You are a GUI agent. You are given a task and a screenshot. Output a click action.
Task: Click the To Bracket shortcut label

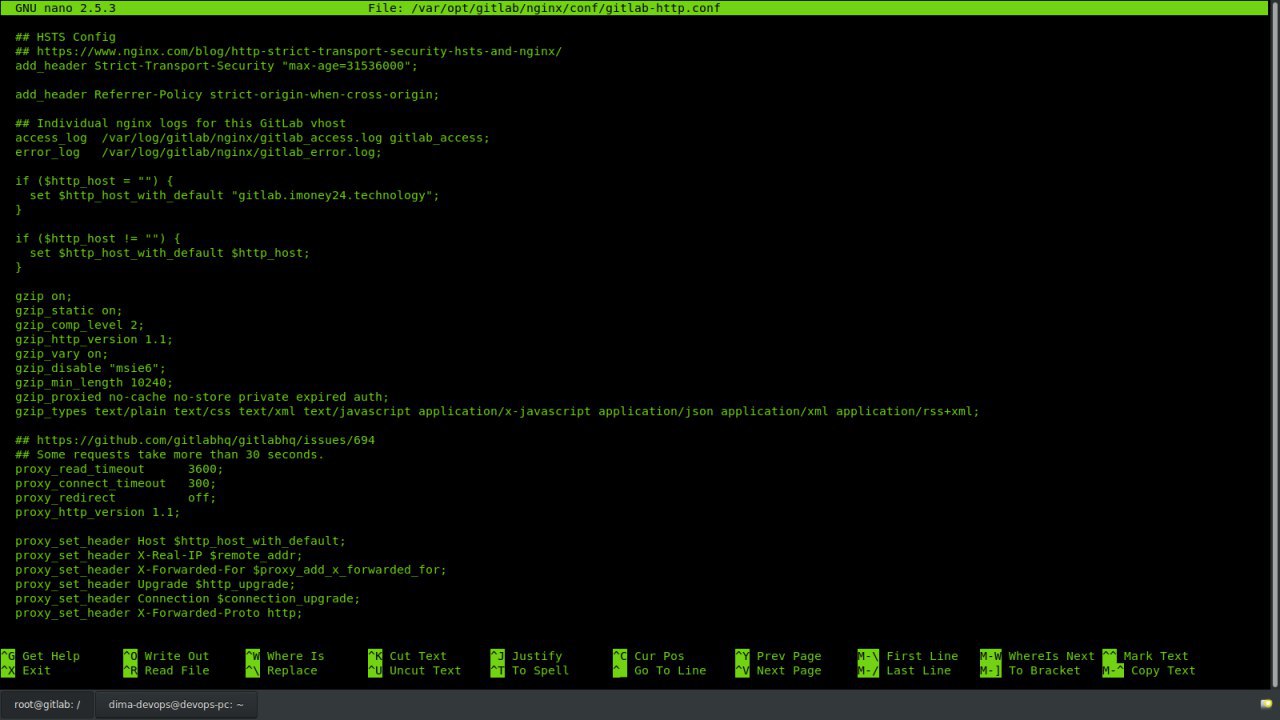pos(1044,670)
